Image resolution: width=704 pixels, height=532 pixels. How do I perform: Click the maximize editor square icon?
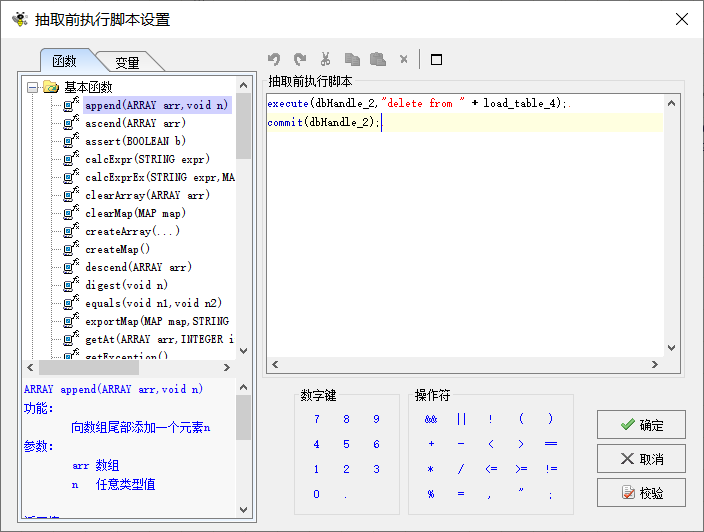436,59
